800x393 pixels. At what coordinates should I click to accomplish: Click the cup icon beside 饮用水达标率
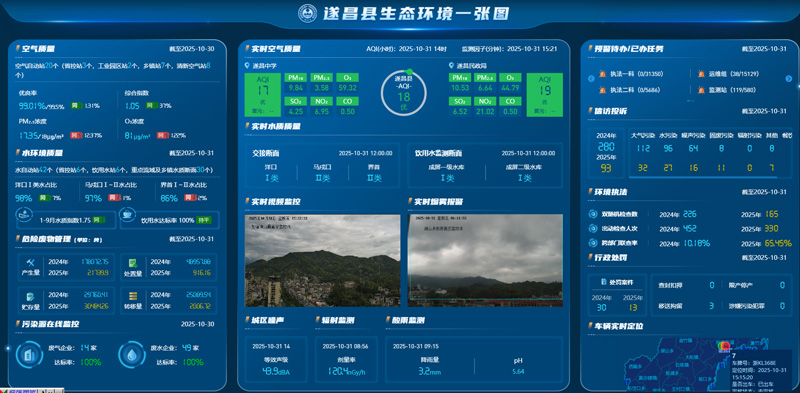(x=128, y=215)
